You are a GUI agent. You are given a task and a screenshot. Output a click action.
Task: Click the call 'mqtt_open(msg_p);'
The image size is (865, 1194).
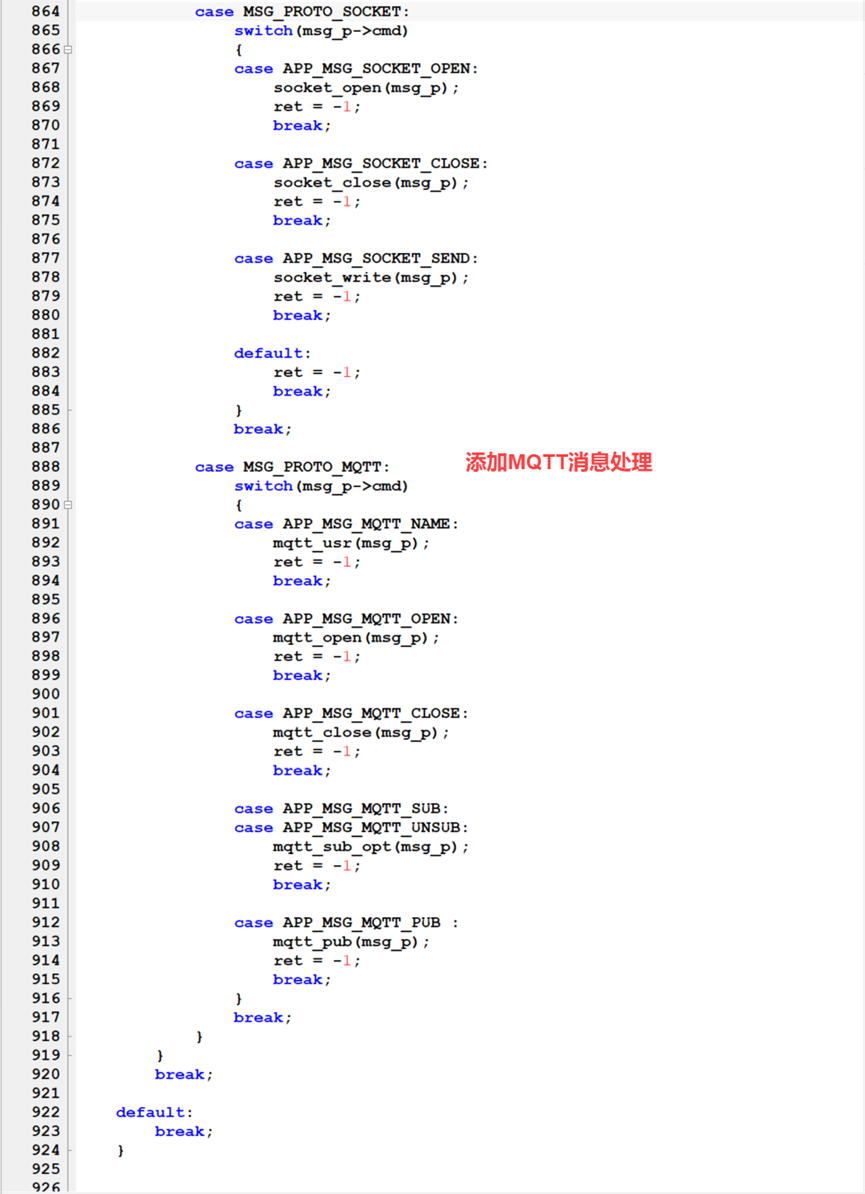[x=356, y=637]
